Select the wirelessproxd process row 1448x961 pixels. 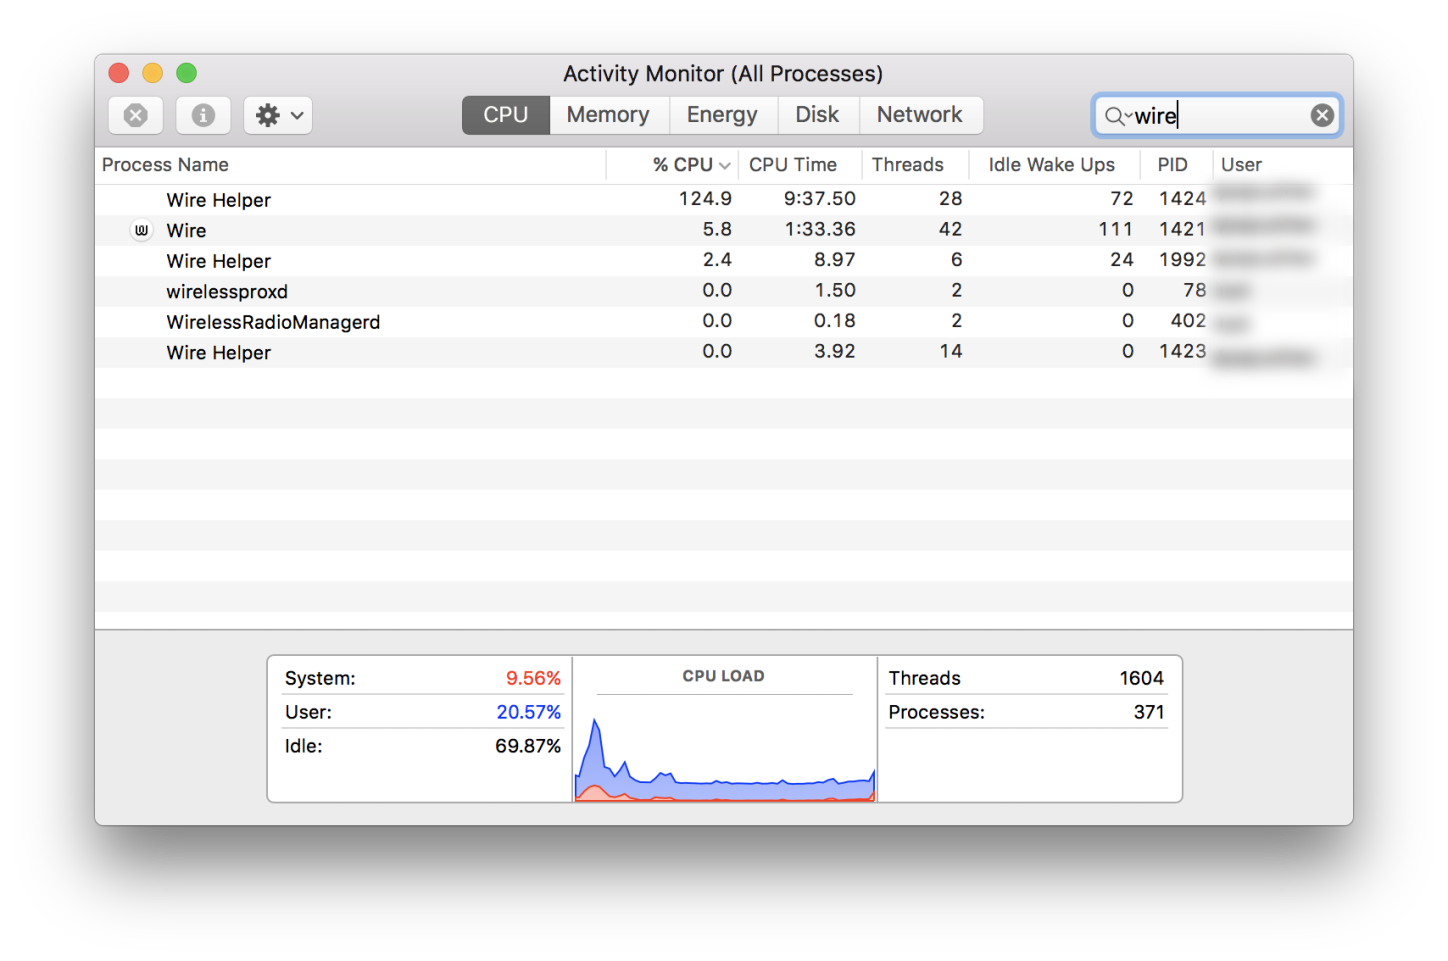724,291
